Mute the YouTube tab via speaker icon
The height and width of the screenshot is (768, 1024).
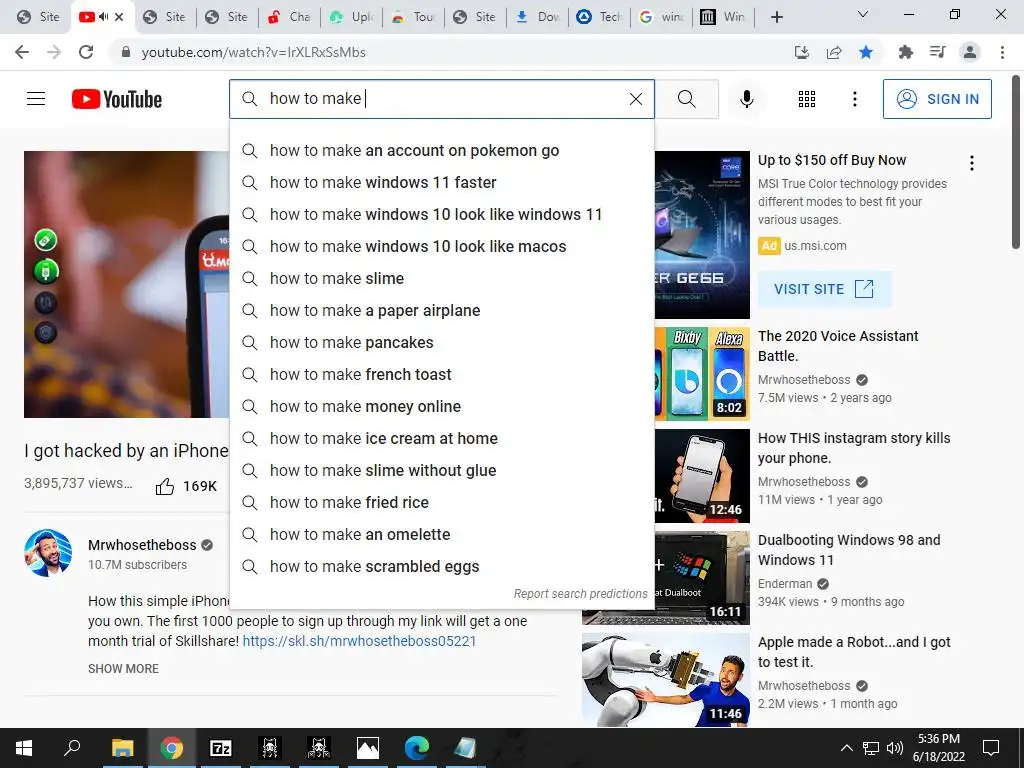click(103, 17)
